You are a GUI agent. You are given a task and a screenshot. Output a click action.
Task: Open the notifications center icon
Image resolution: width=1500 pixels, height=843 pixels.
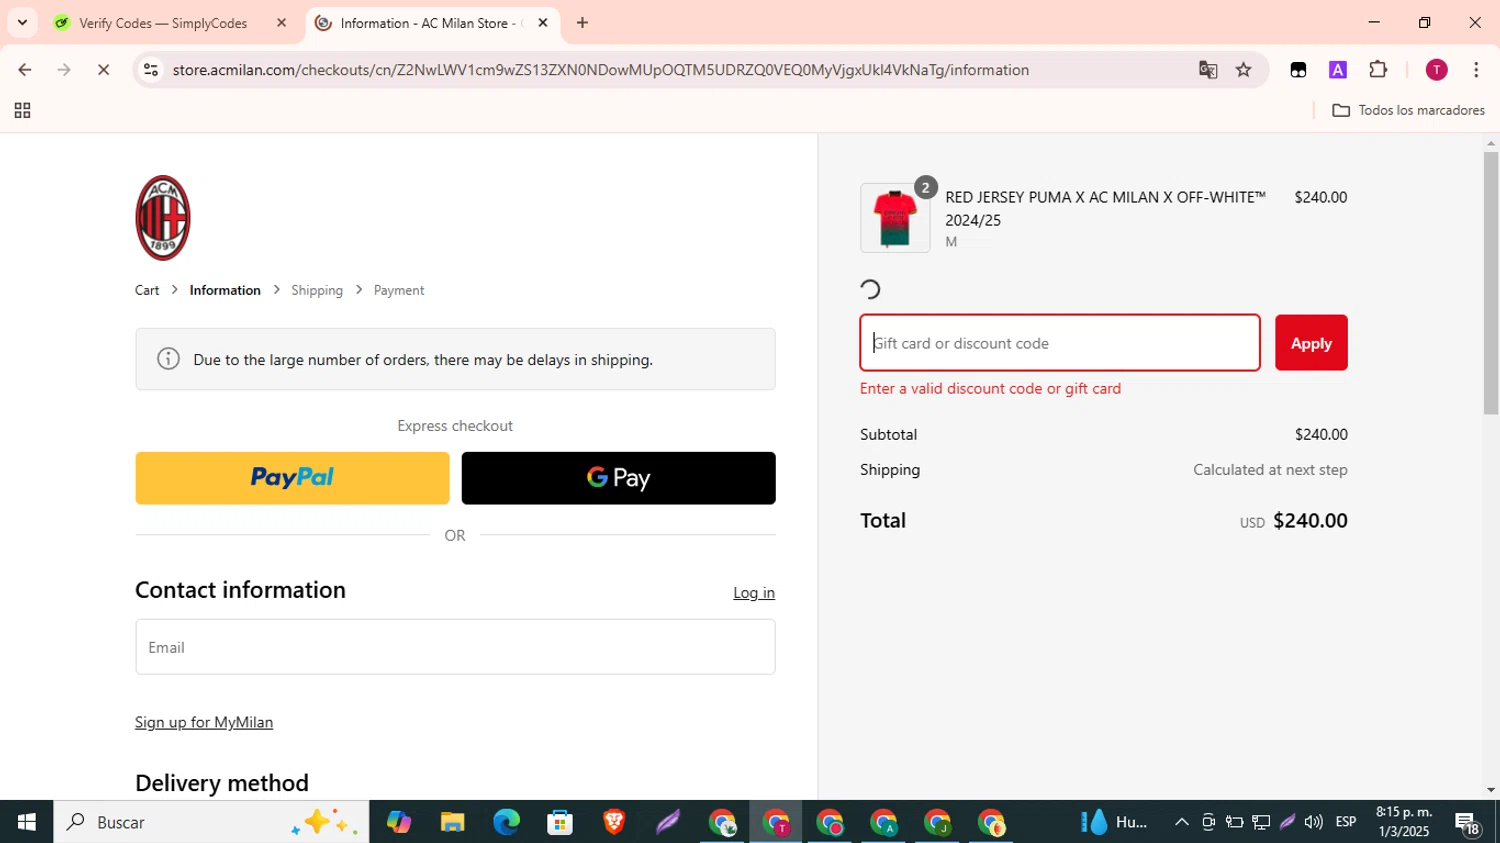click(1468, 823)
